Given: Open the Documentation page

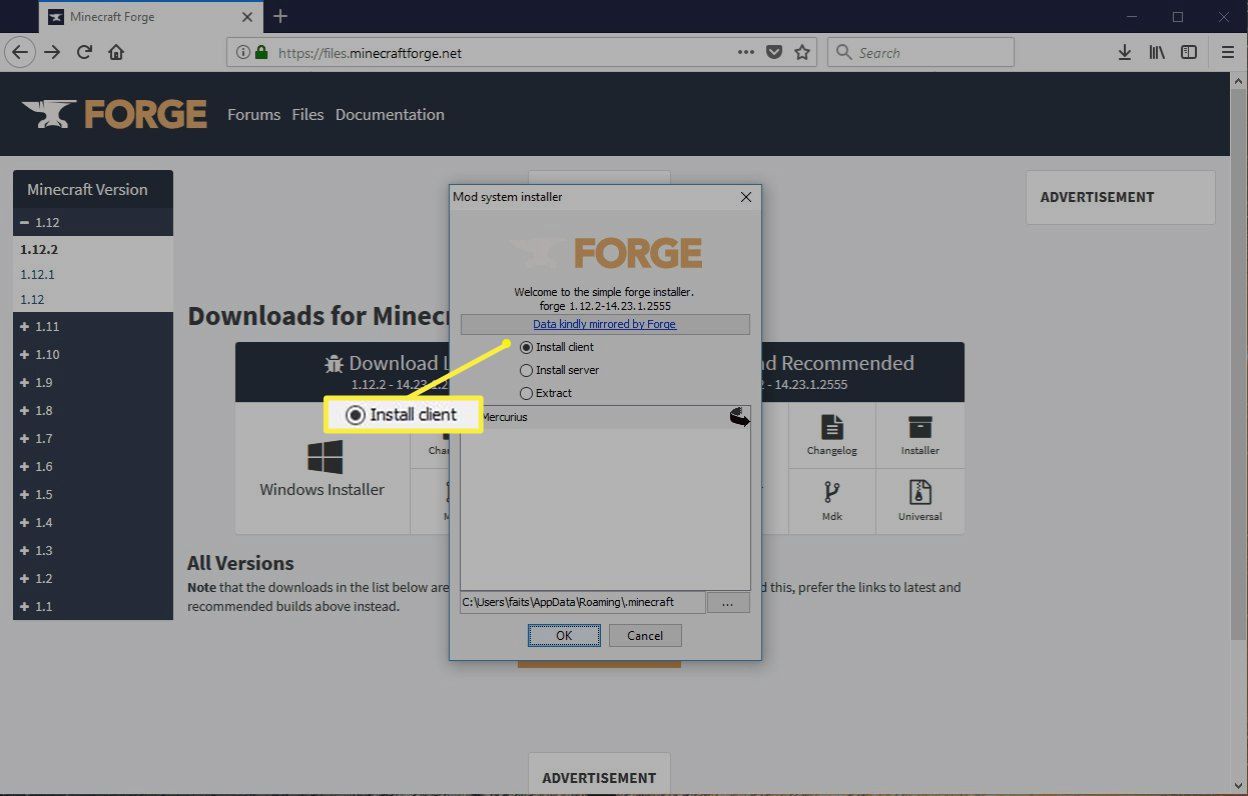Looking at the screenshot, I should [390, 114].
